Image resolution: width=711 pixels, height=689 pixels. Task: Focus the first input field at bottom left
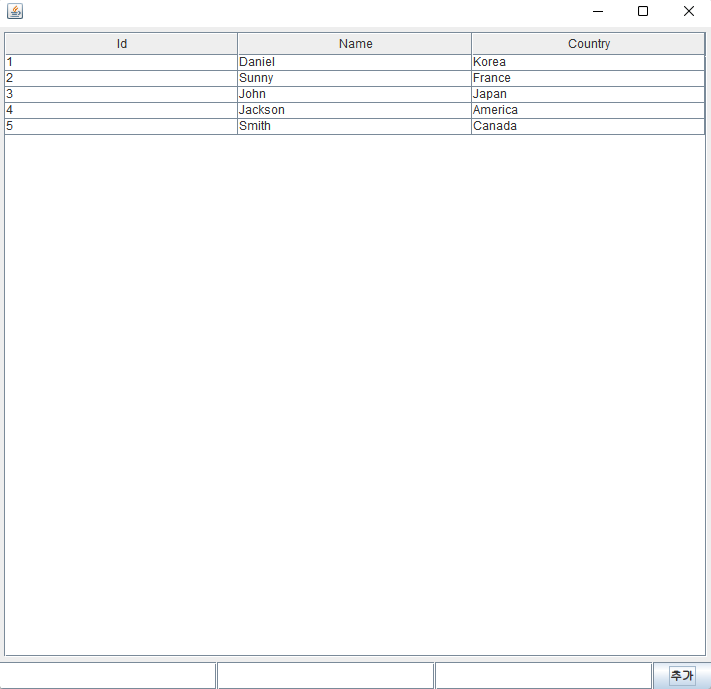click(108, 675)
